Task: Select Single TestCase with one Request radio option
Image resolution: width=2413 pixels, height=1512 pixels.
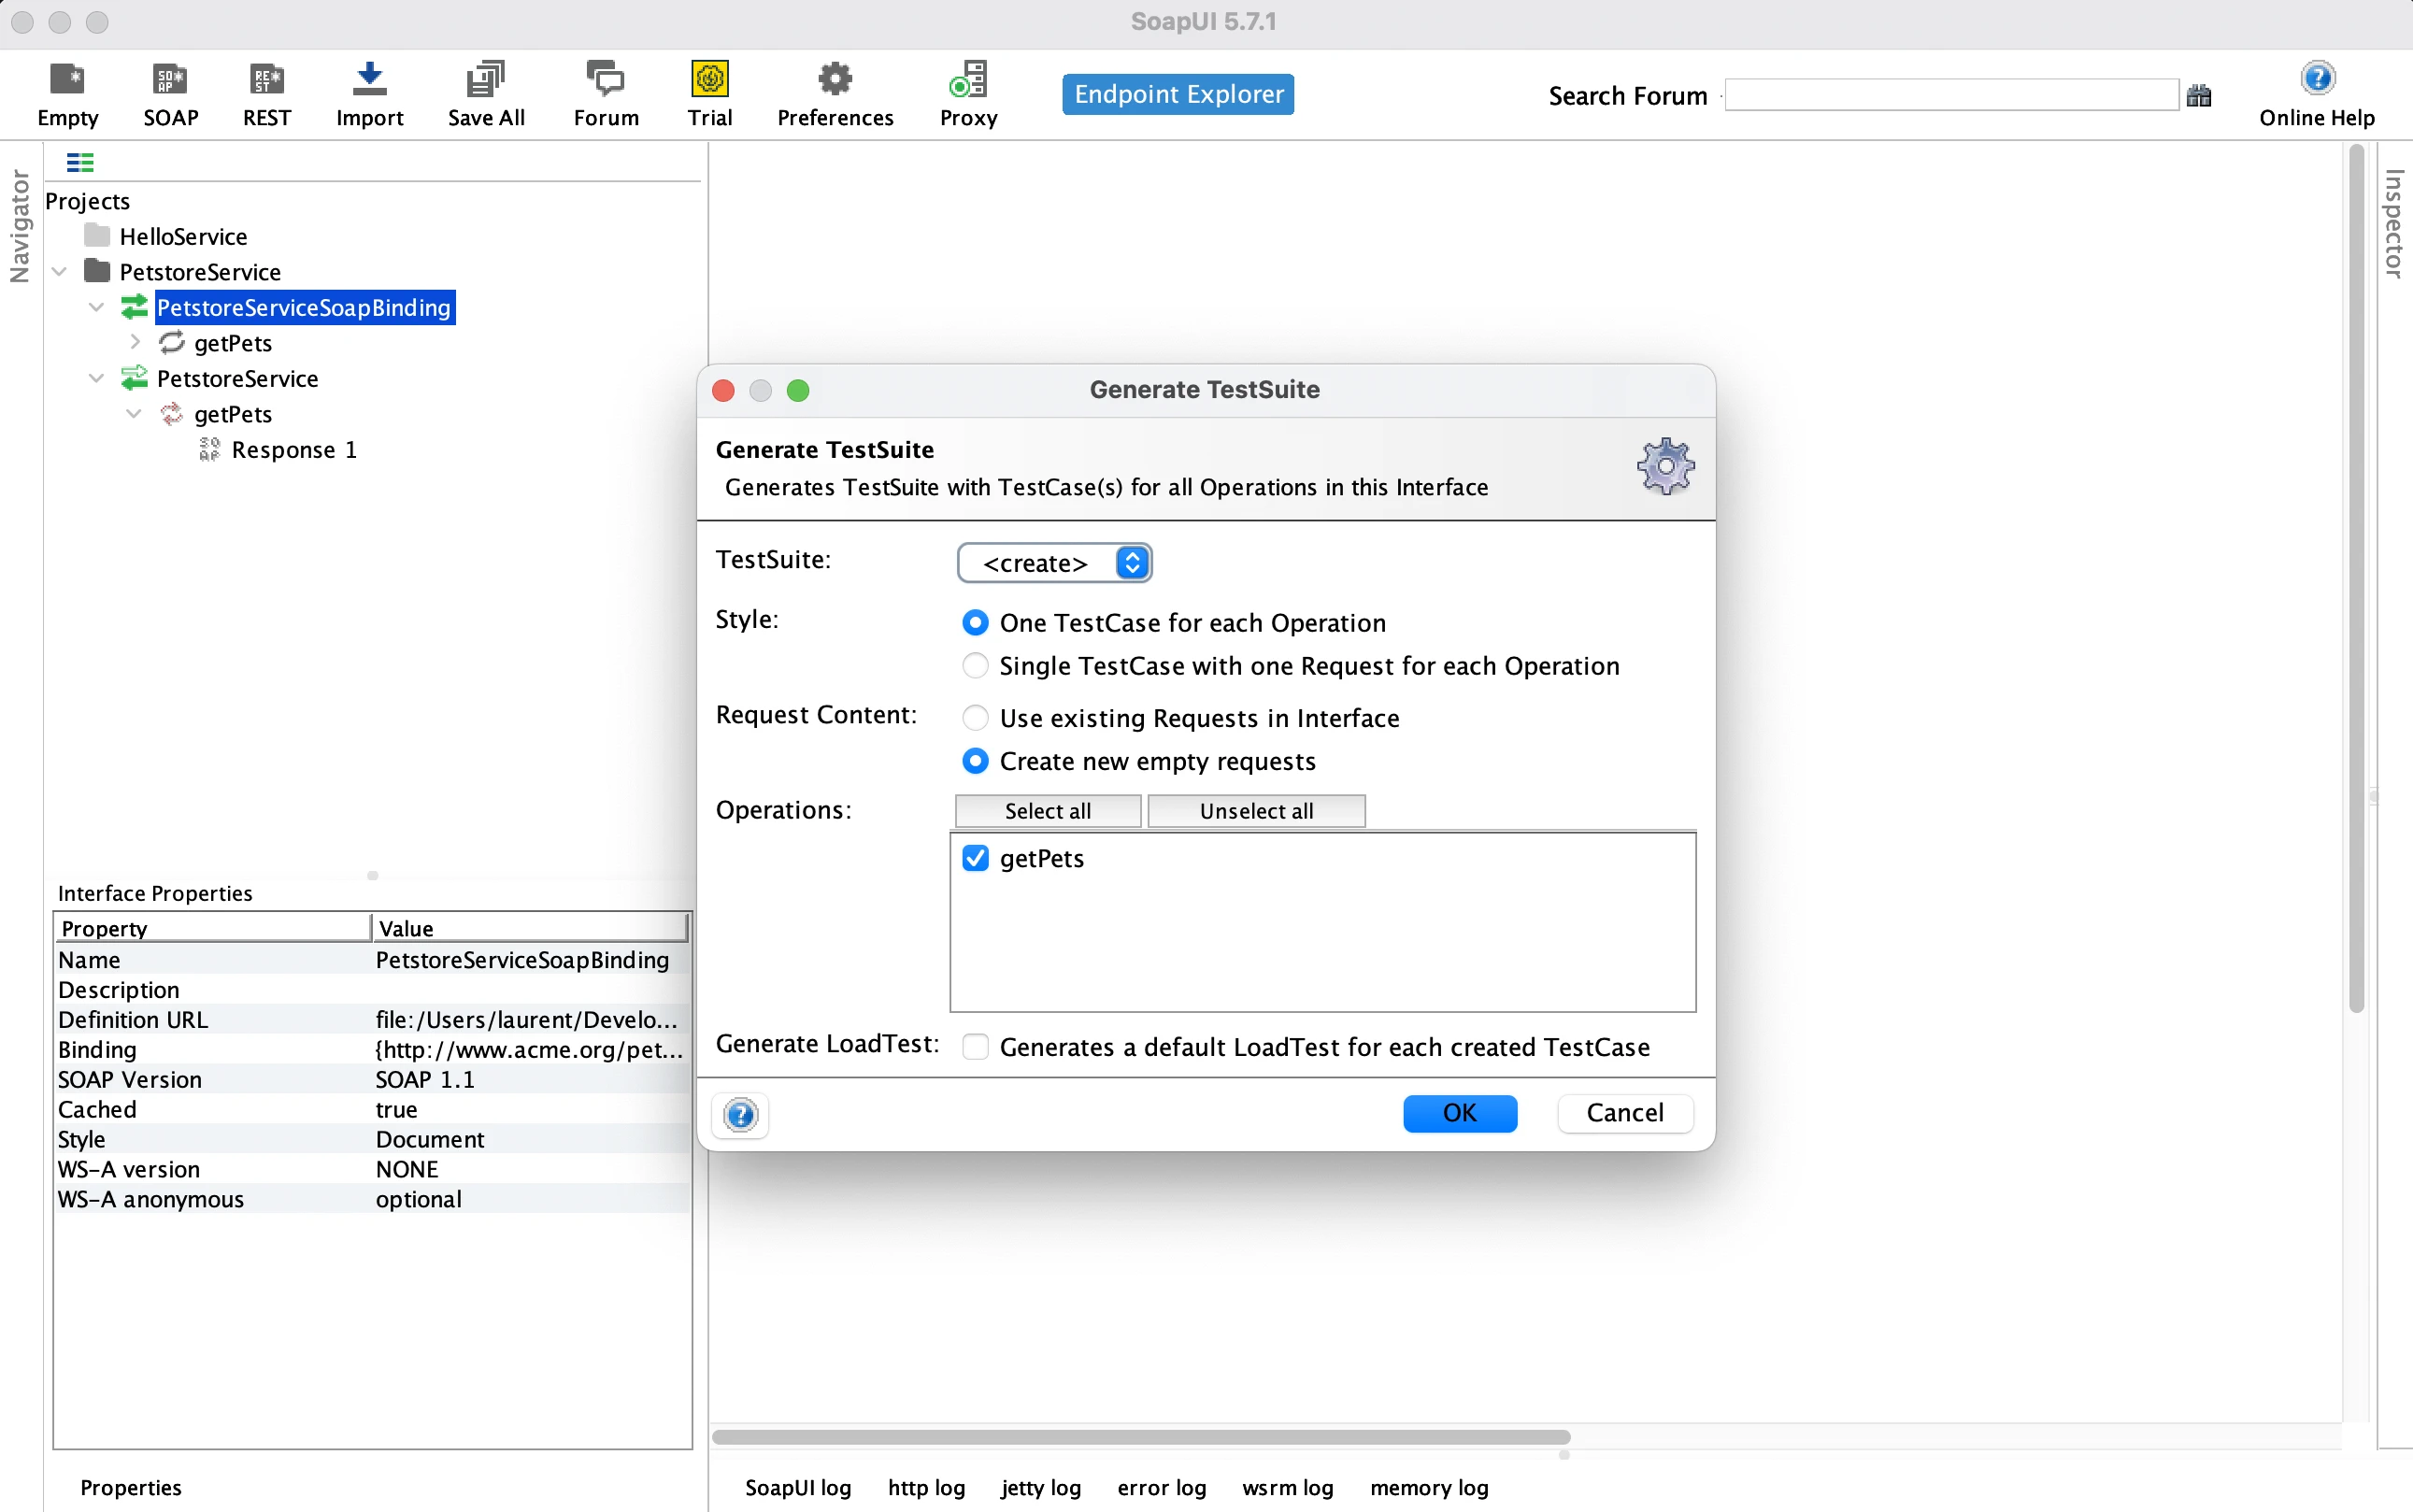Action: [975, 666]
